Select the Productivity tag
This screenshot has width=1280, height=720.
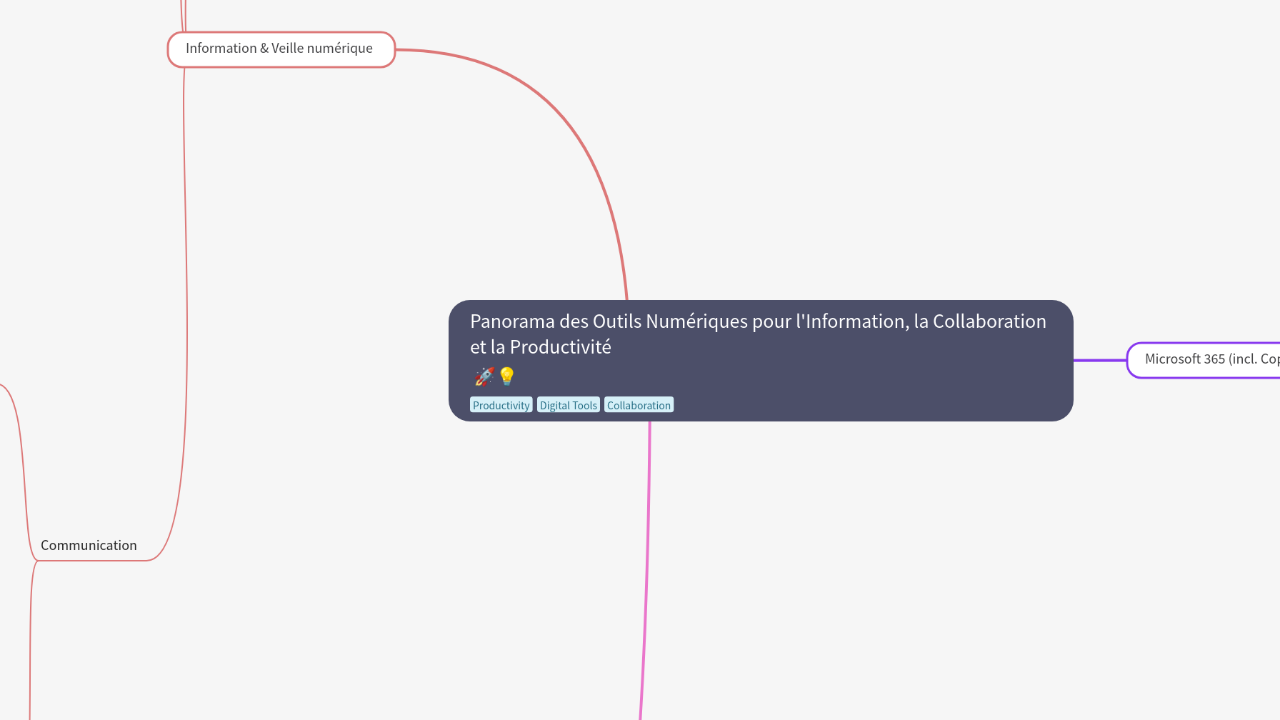[501, 405]
